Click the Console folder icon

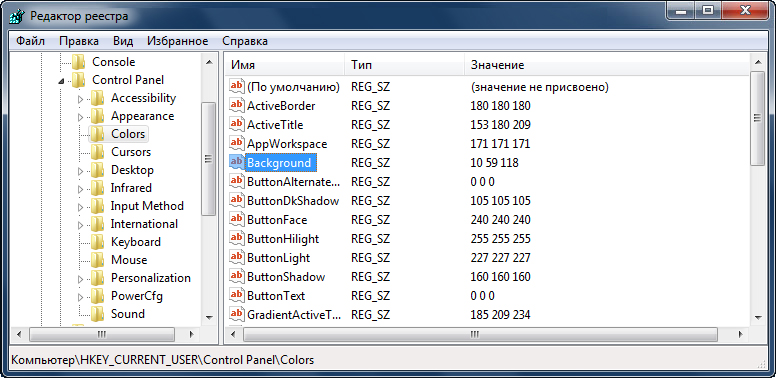tap(79, 62)
